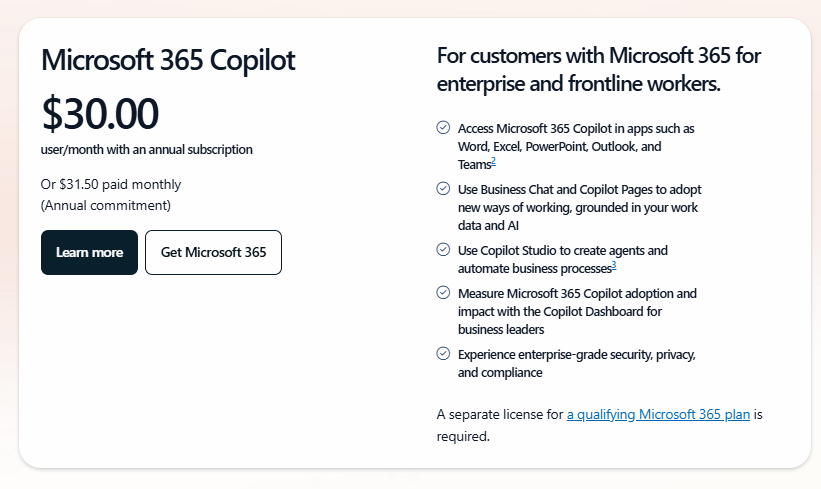Click the checkmark icon beside Experience enterprise-grade security
The image size is (821, 489).
coord(443,353)
